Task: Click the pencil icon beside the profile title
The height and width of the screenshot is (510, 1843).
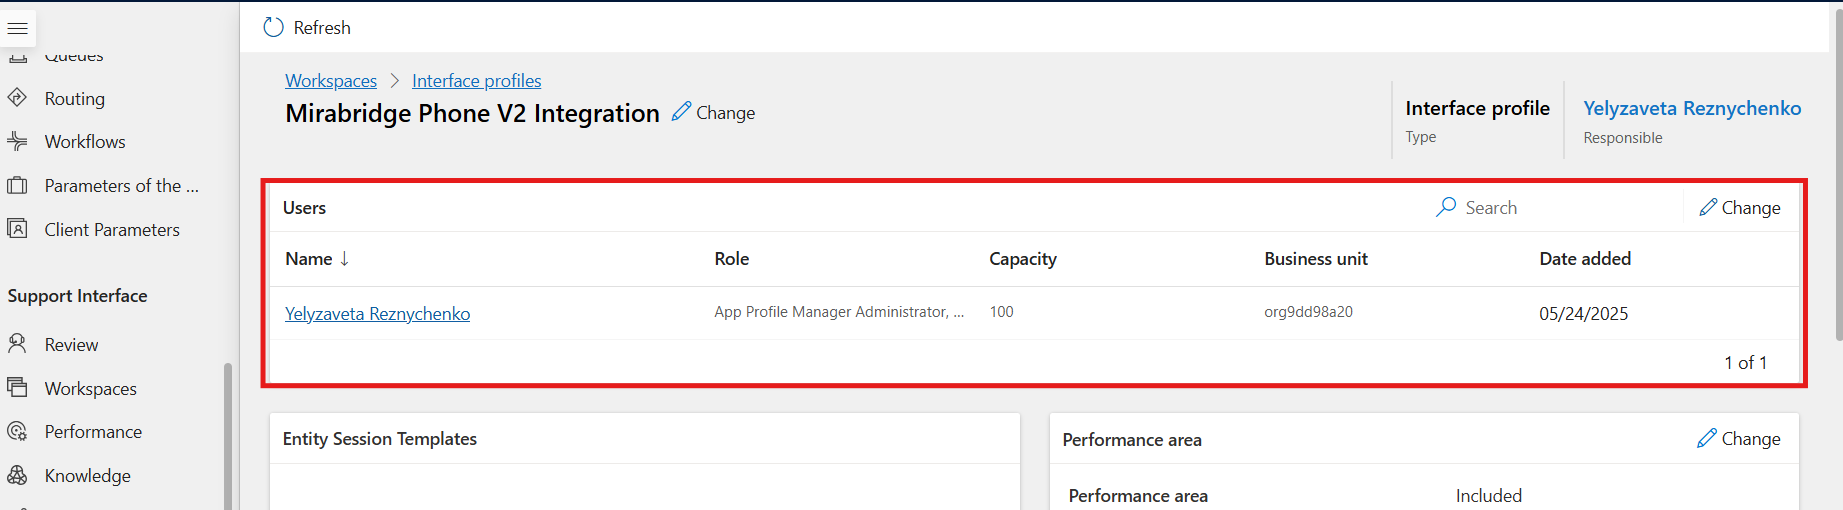Action: click(681, 111)
